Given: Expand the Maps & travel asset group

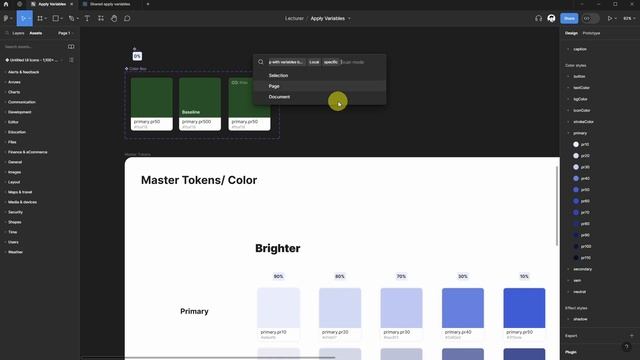Looking at the screenshot, I should click(x=19, y=192).
